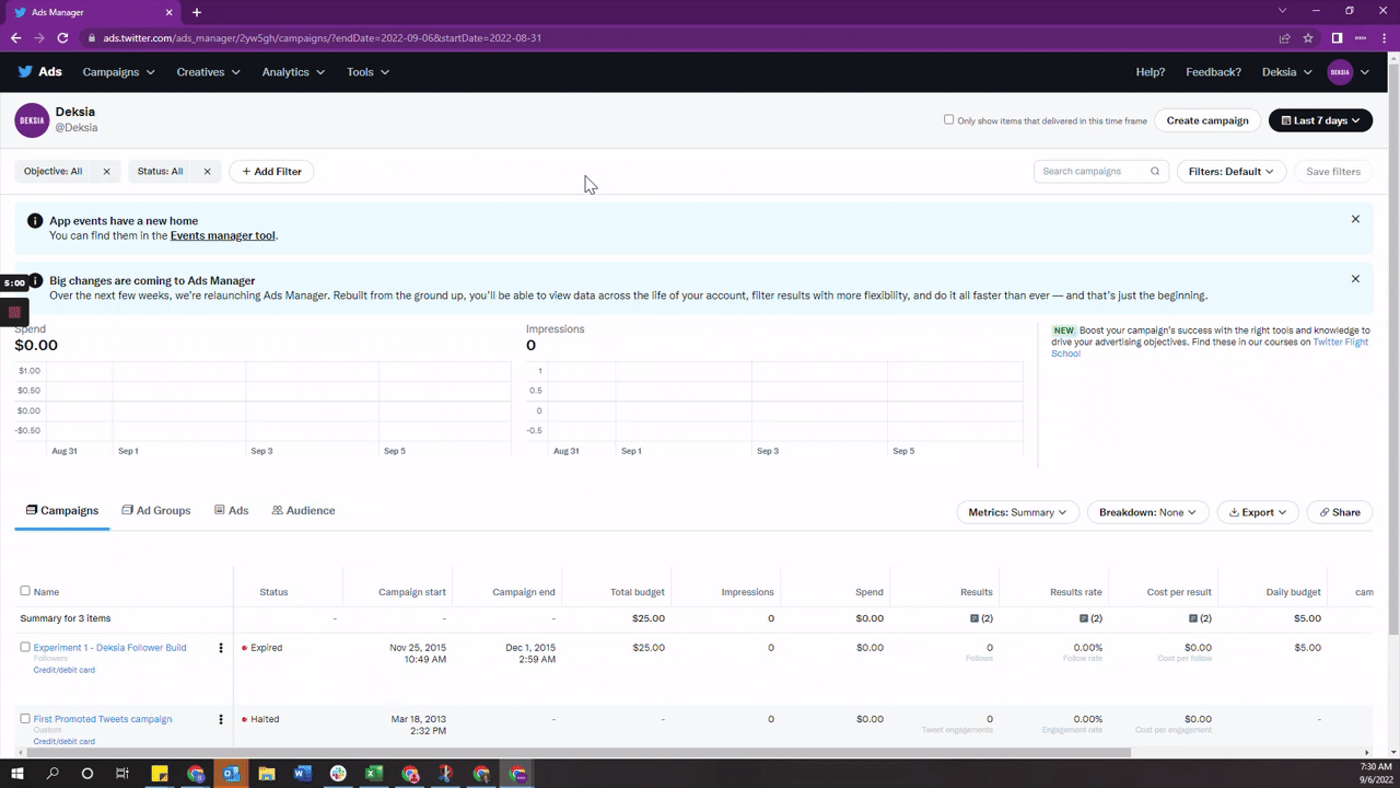Screen dimensions: 1400x788
Task: Open options menu for Experiment 1 campaign
Action: [221, 648]
